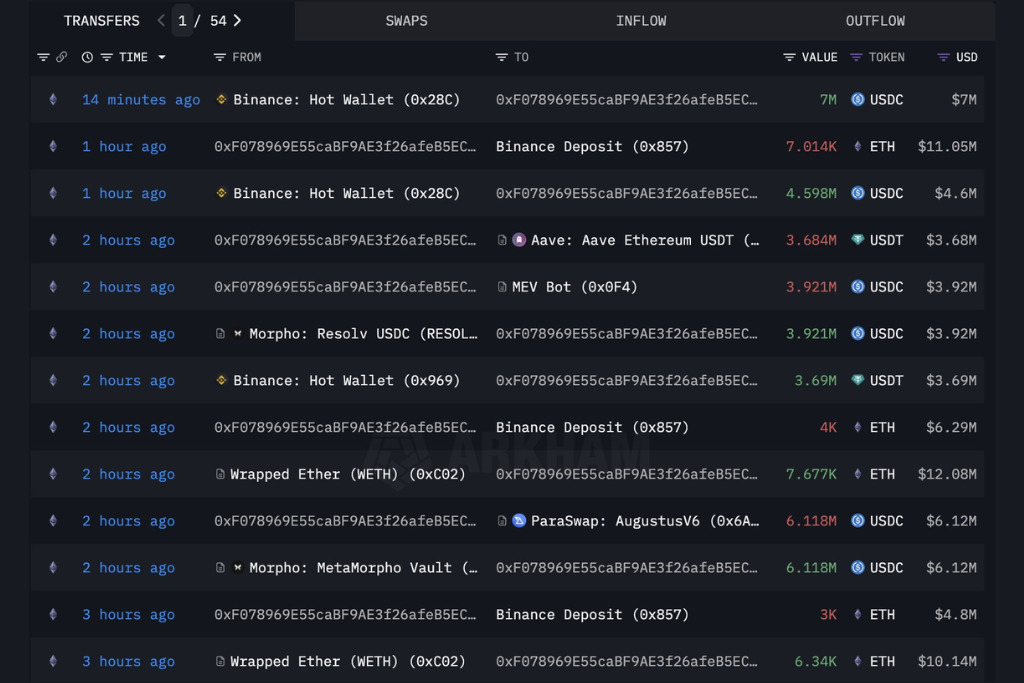Click transaction link chain icon

61,57
